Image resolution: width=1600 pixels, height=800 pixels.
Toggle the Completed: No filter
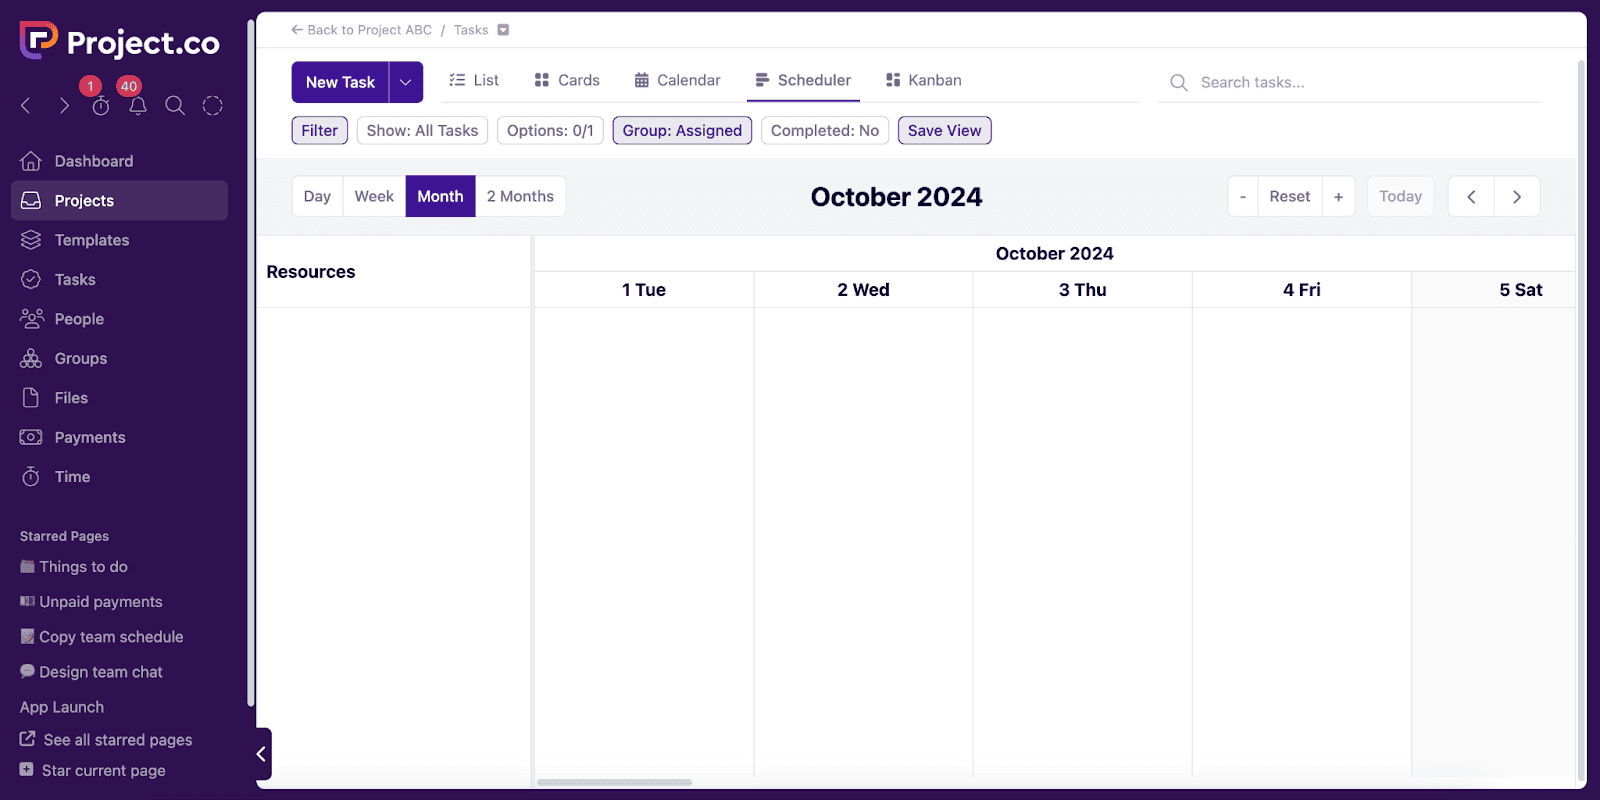pos(824,131)
